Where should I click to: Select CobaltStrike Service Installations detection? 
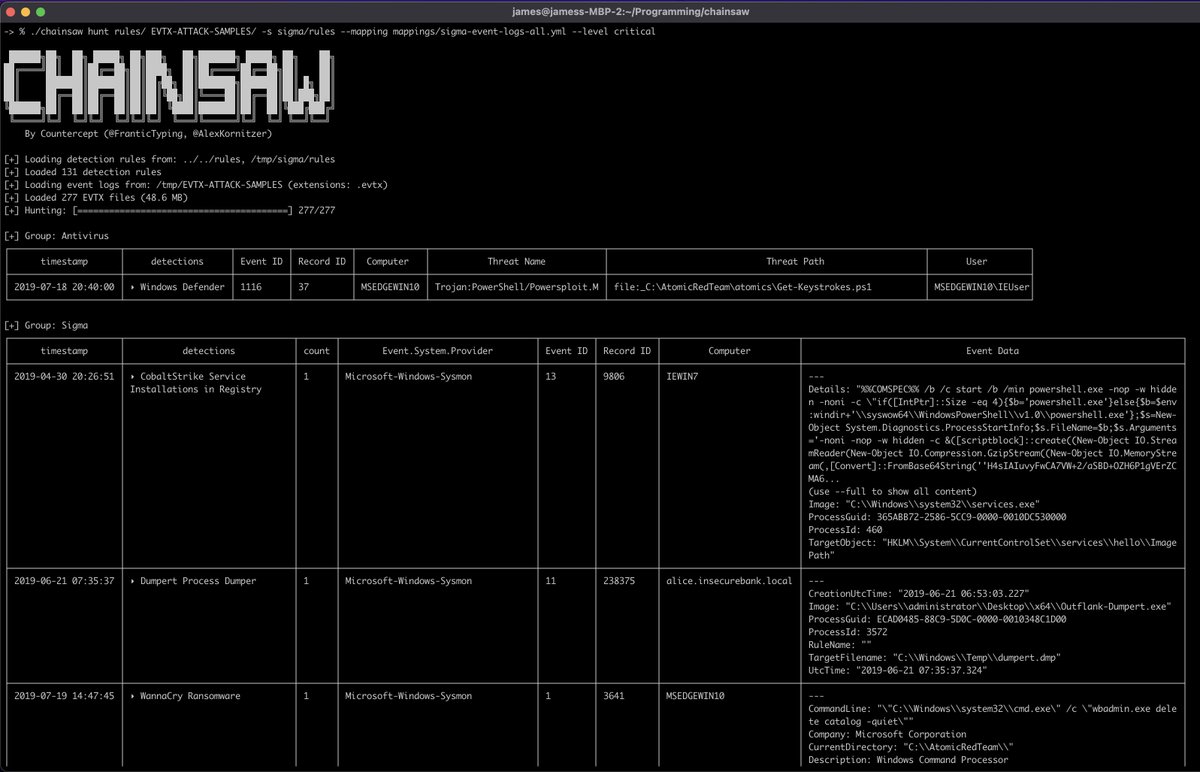[196, 383]
